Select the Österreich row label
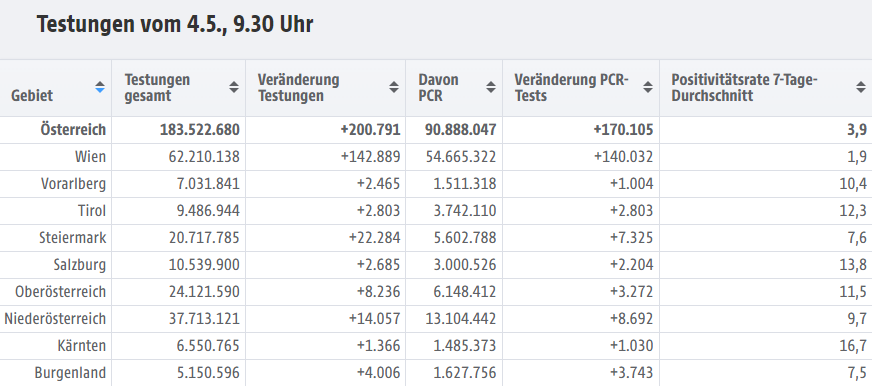 [x=73, y=130]
